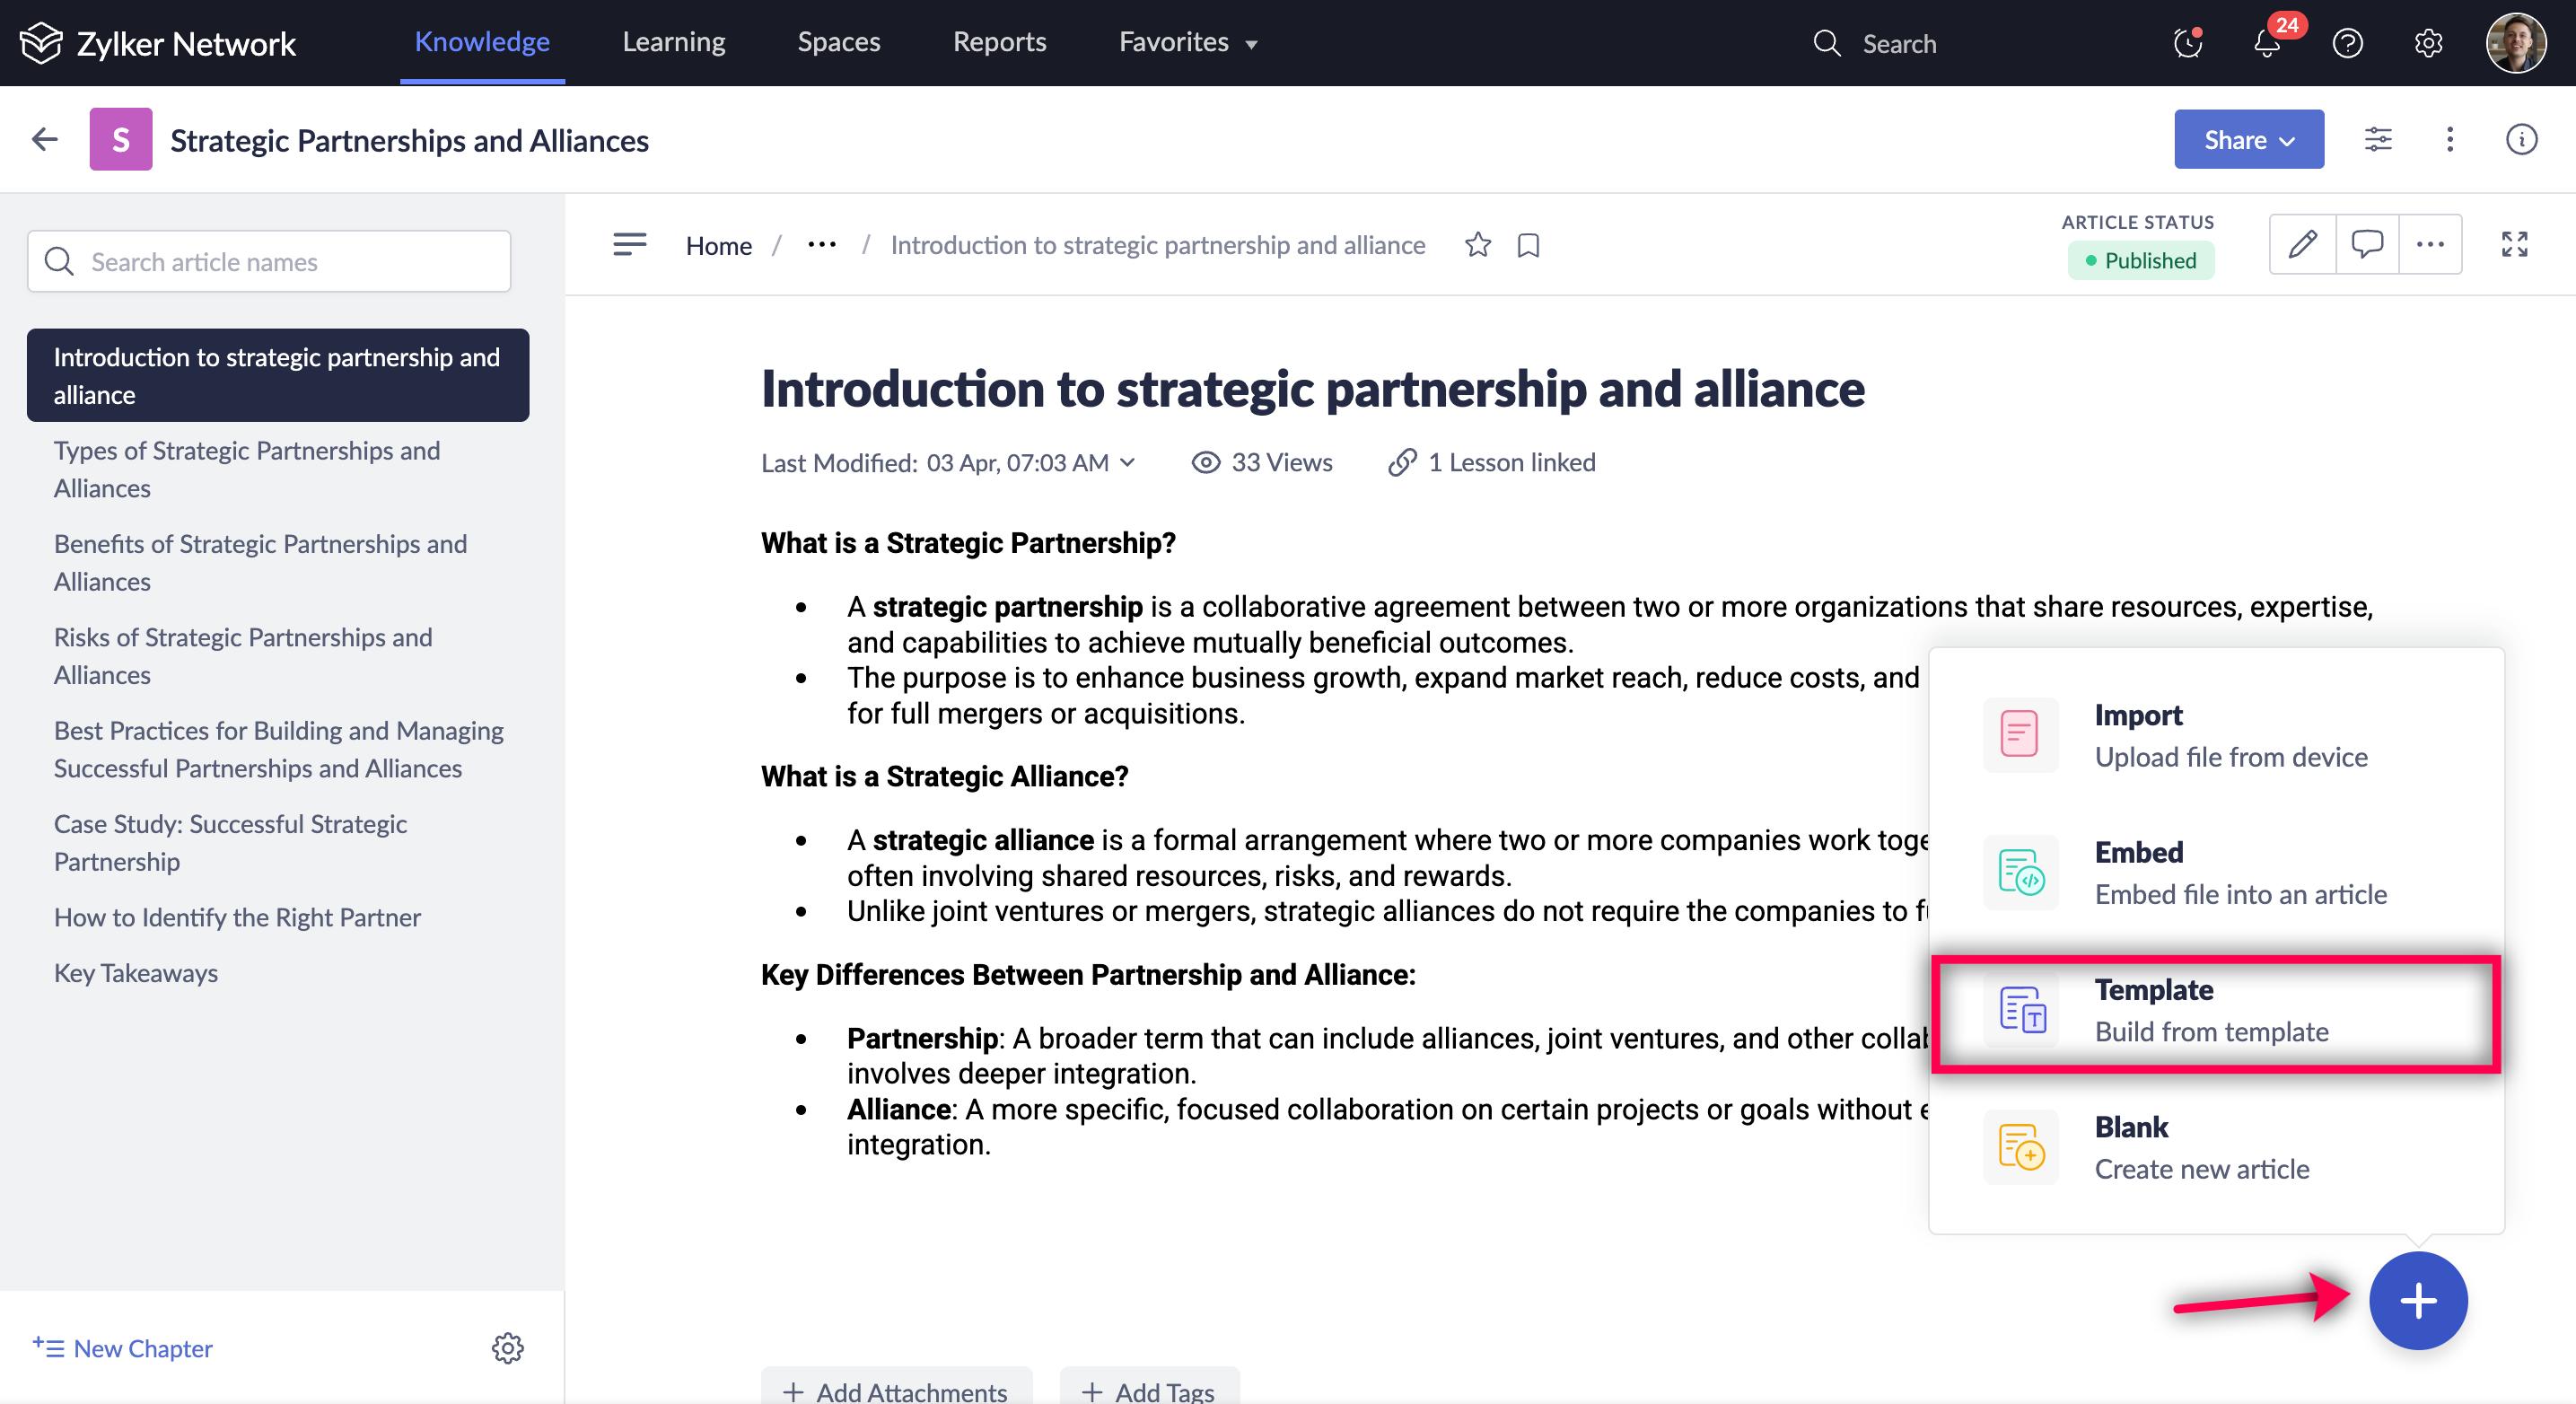The width and height of the screenshot is (2576, 1404).
Task: Click the Search article names field
Action: pos(270,261)
